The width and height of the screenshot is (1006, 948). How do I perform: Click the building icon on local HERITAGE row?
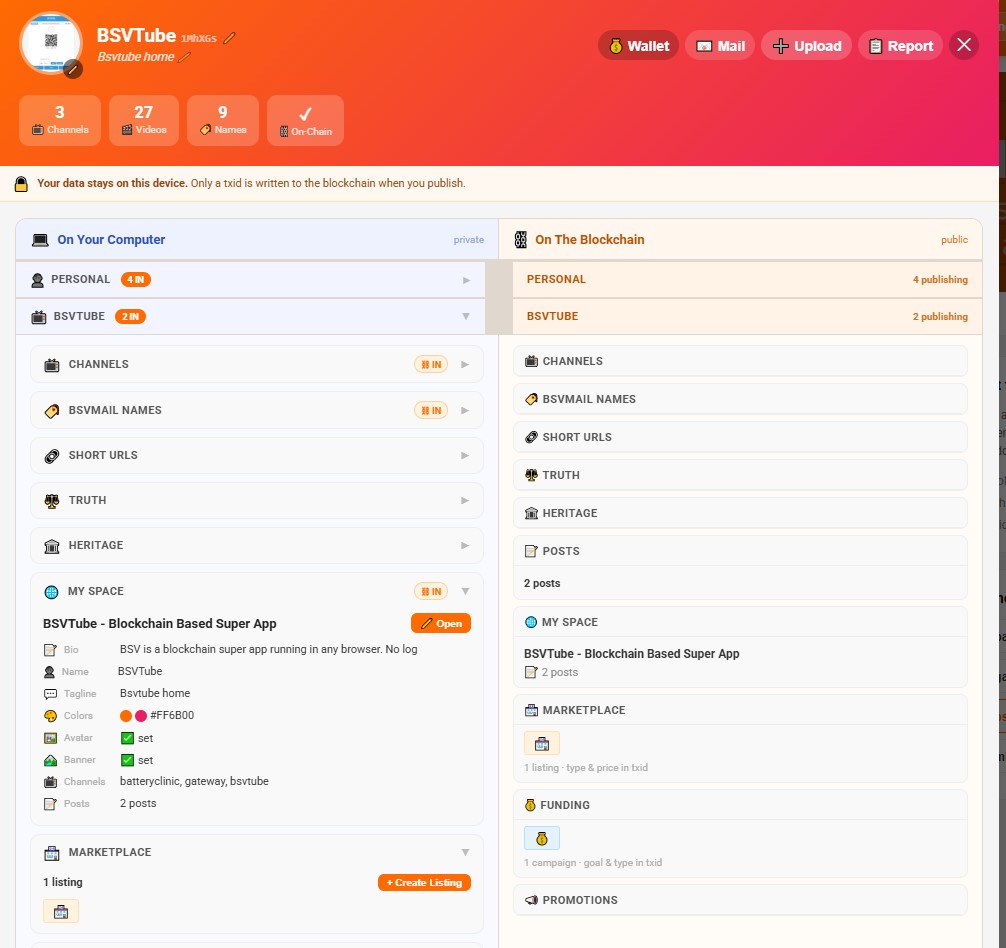[52, 546]
